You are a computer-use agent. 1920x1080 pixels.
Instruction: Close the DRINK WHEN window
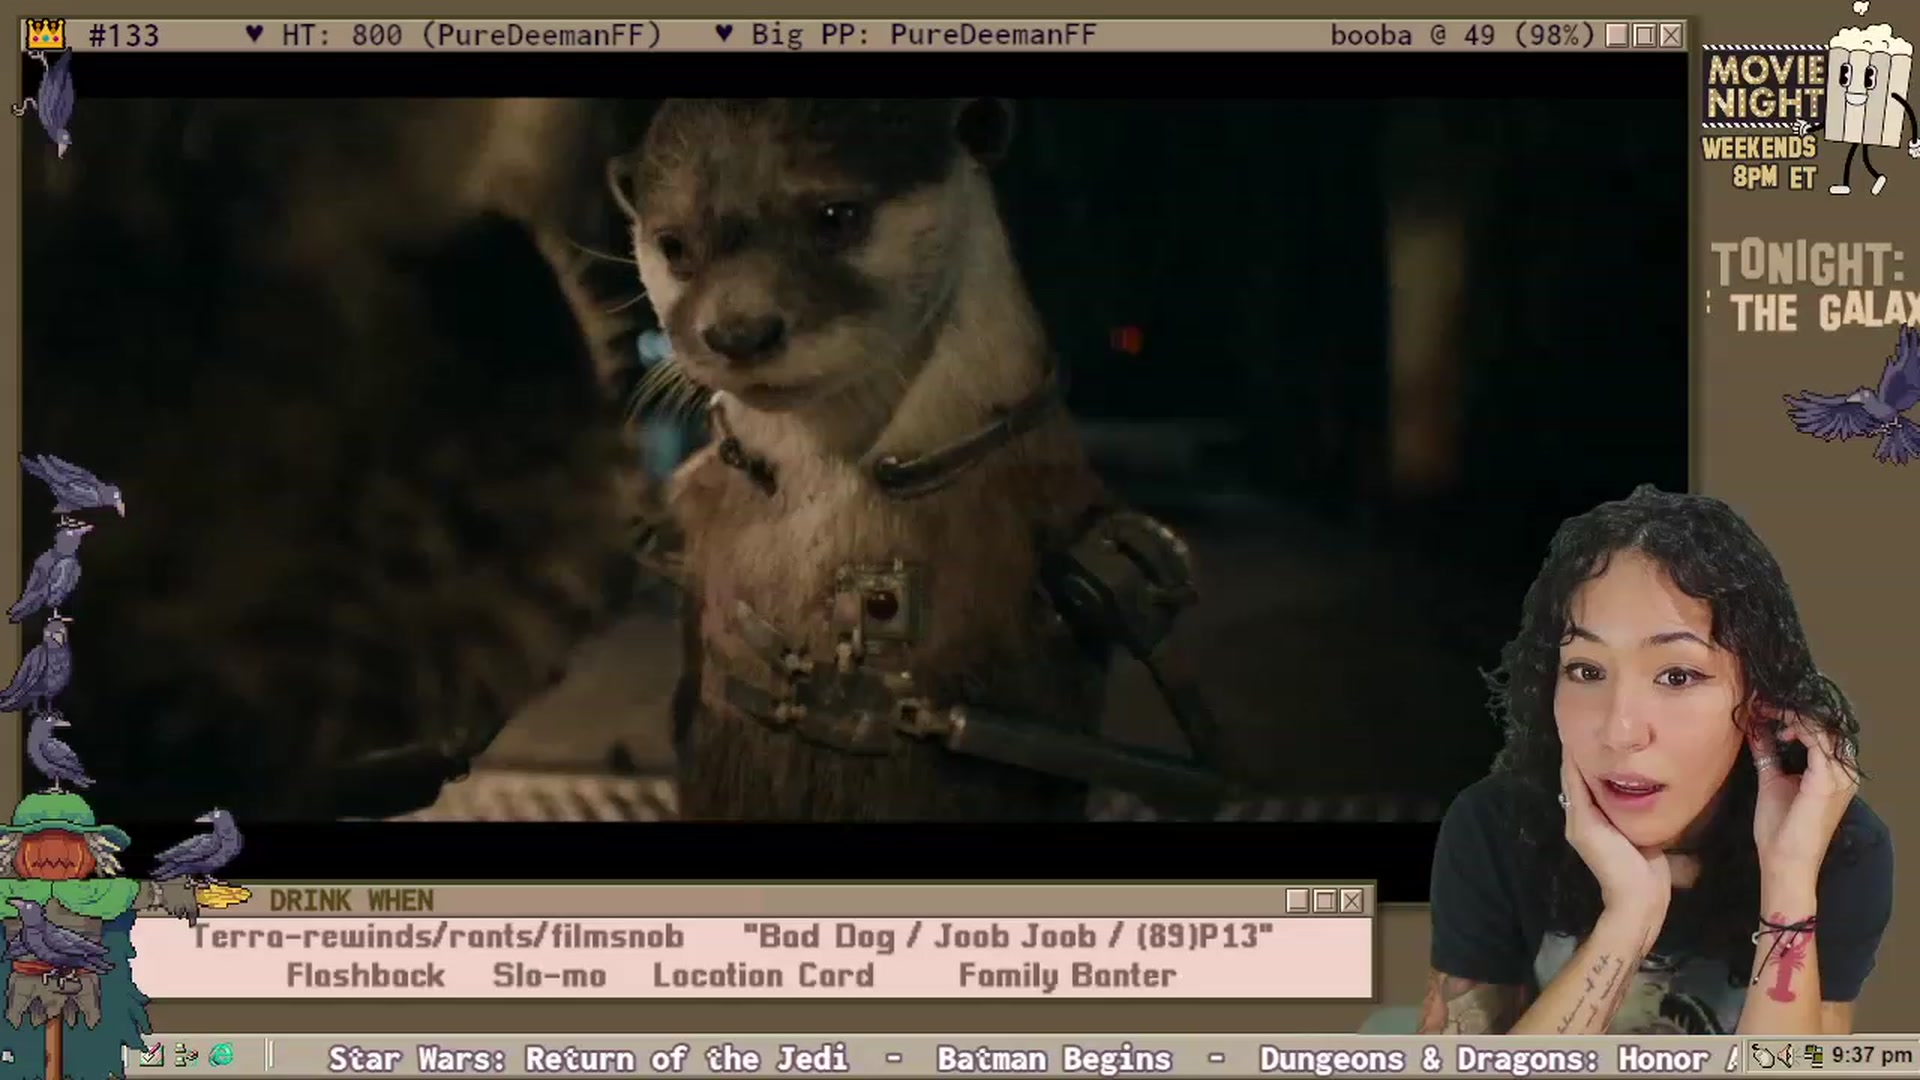(x=1352, y=901)
